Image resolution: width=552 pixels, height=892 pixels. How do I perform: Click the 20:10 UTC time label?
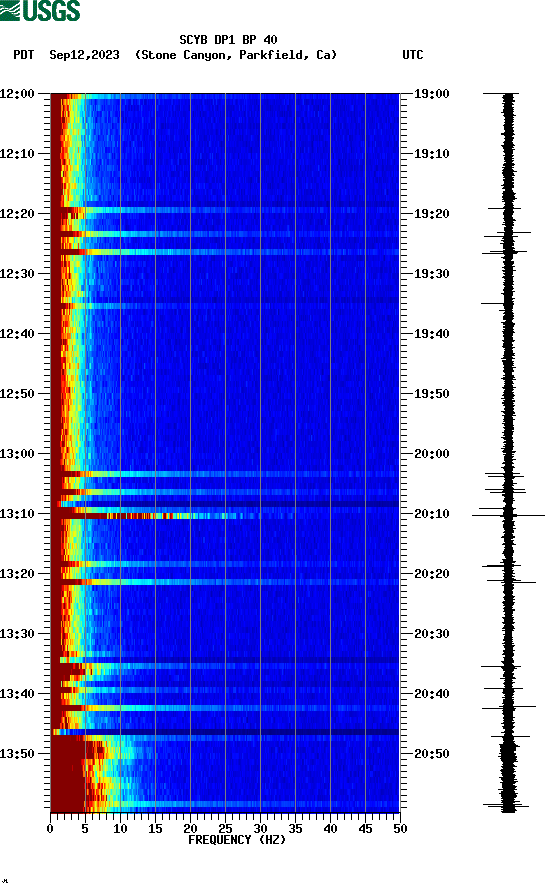point(431,514)
